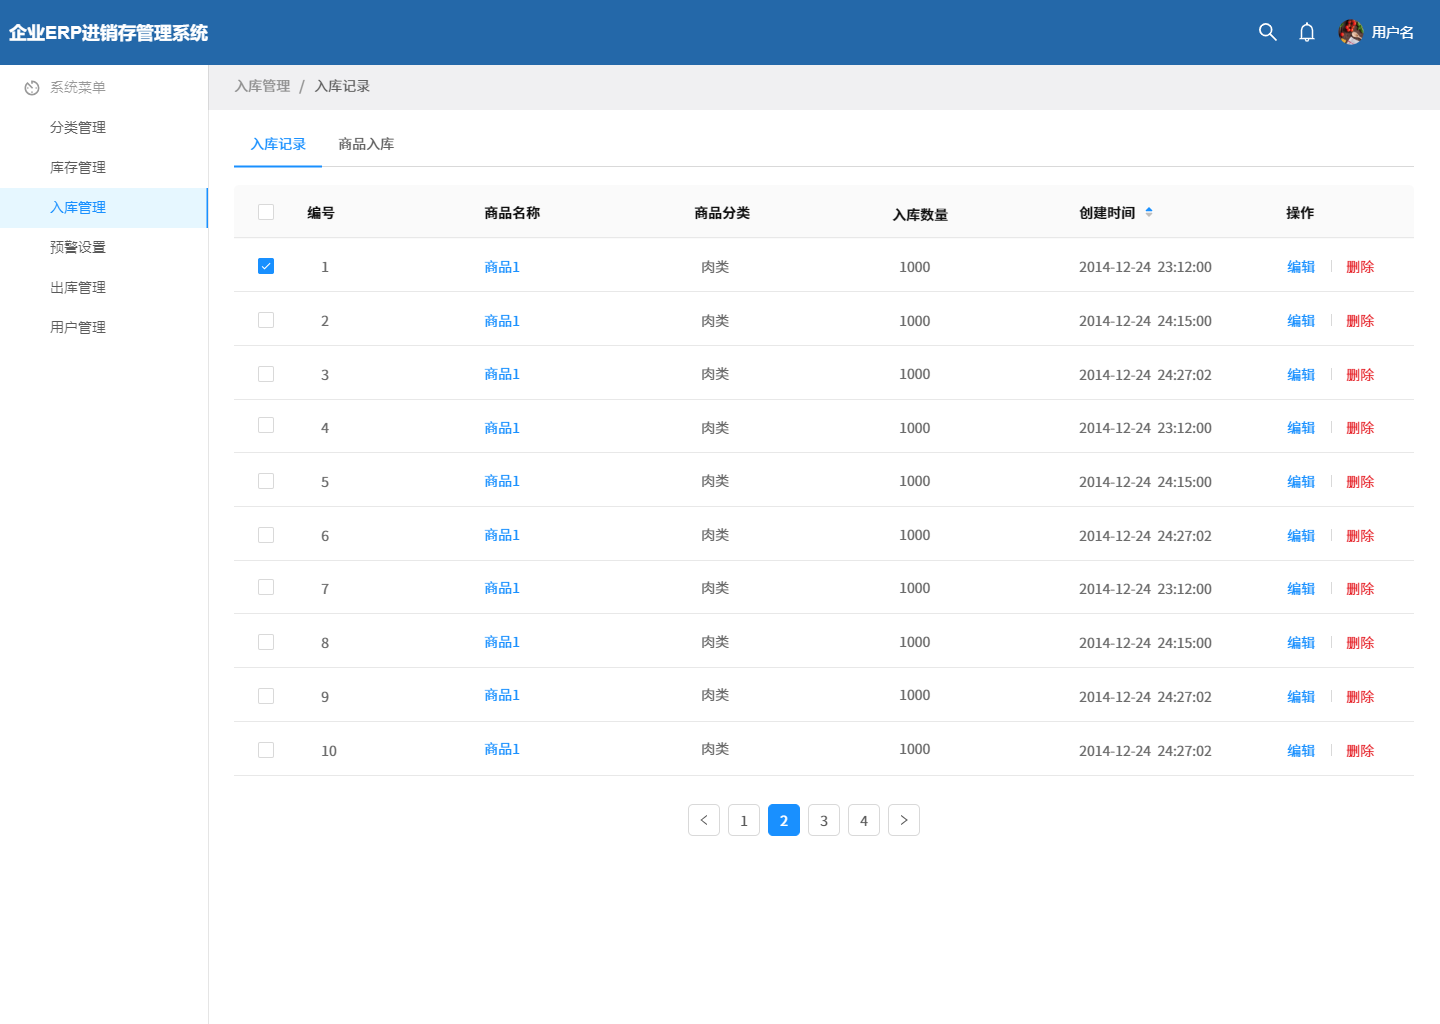
Task: Check the checkbox for row 6
Action: [266, 535]
